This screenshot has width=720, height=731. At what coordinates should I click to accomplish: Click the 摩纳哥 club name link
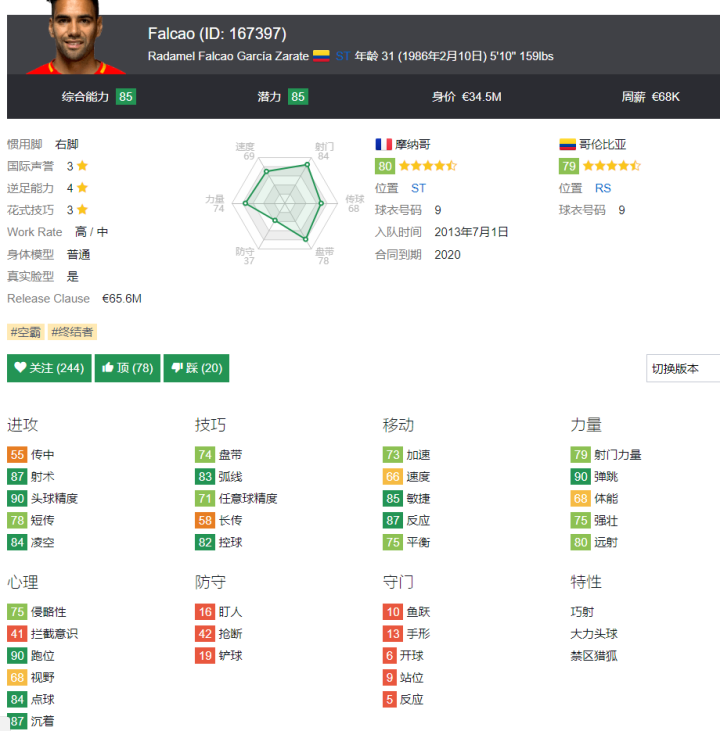[x=413, y=144]
